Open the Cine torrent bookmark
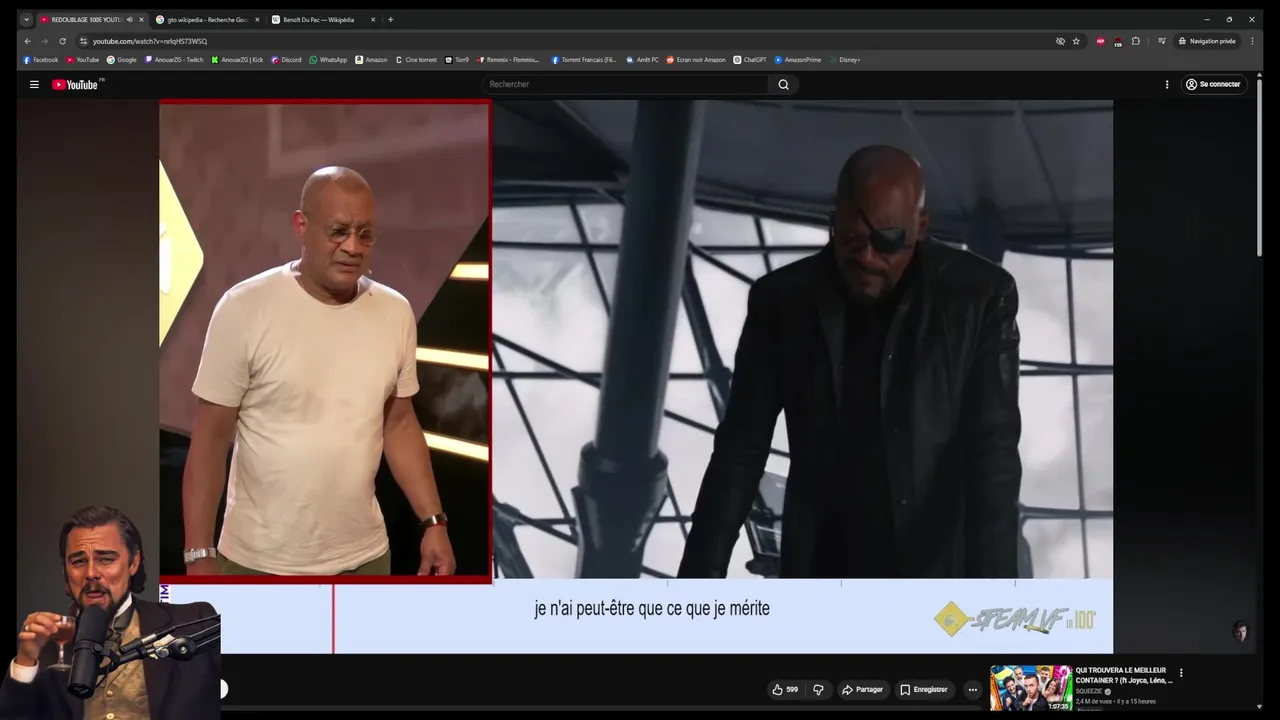 point(416,60)
